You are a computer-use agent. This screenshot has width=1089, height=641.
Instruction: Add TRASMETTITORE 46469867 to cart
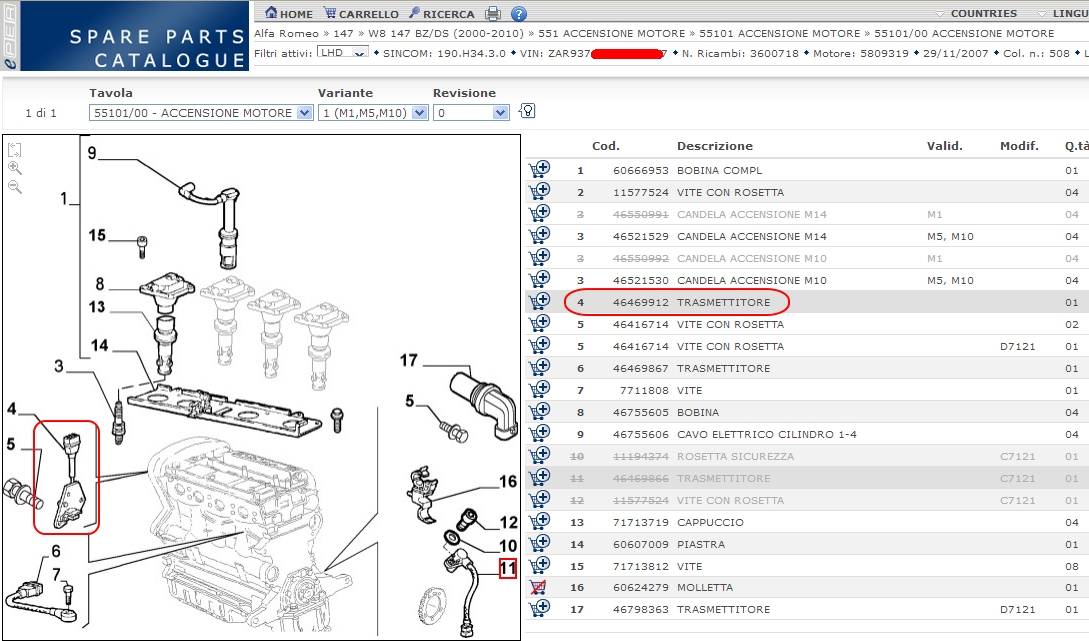pyautogui.click(x=539, y=367)
